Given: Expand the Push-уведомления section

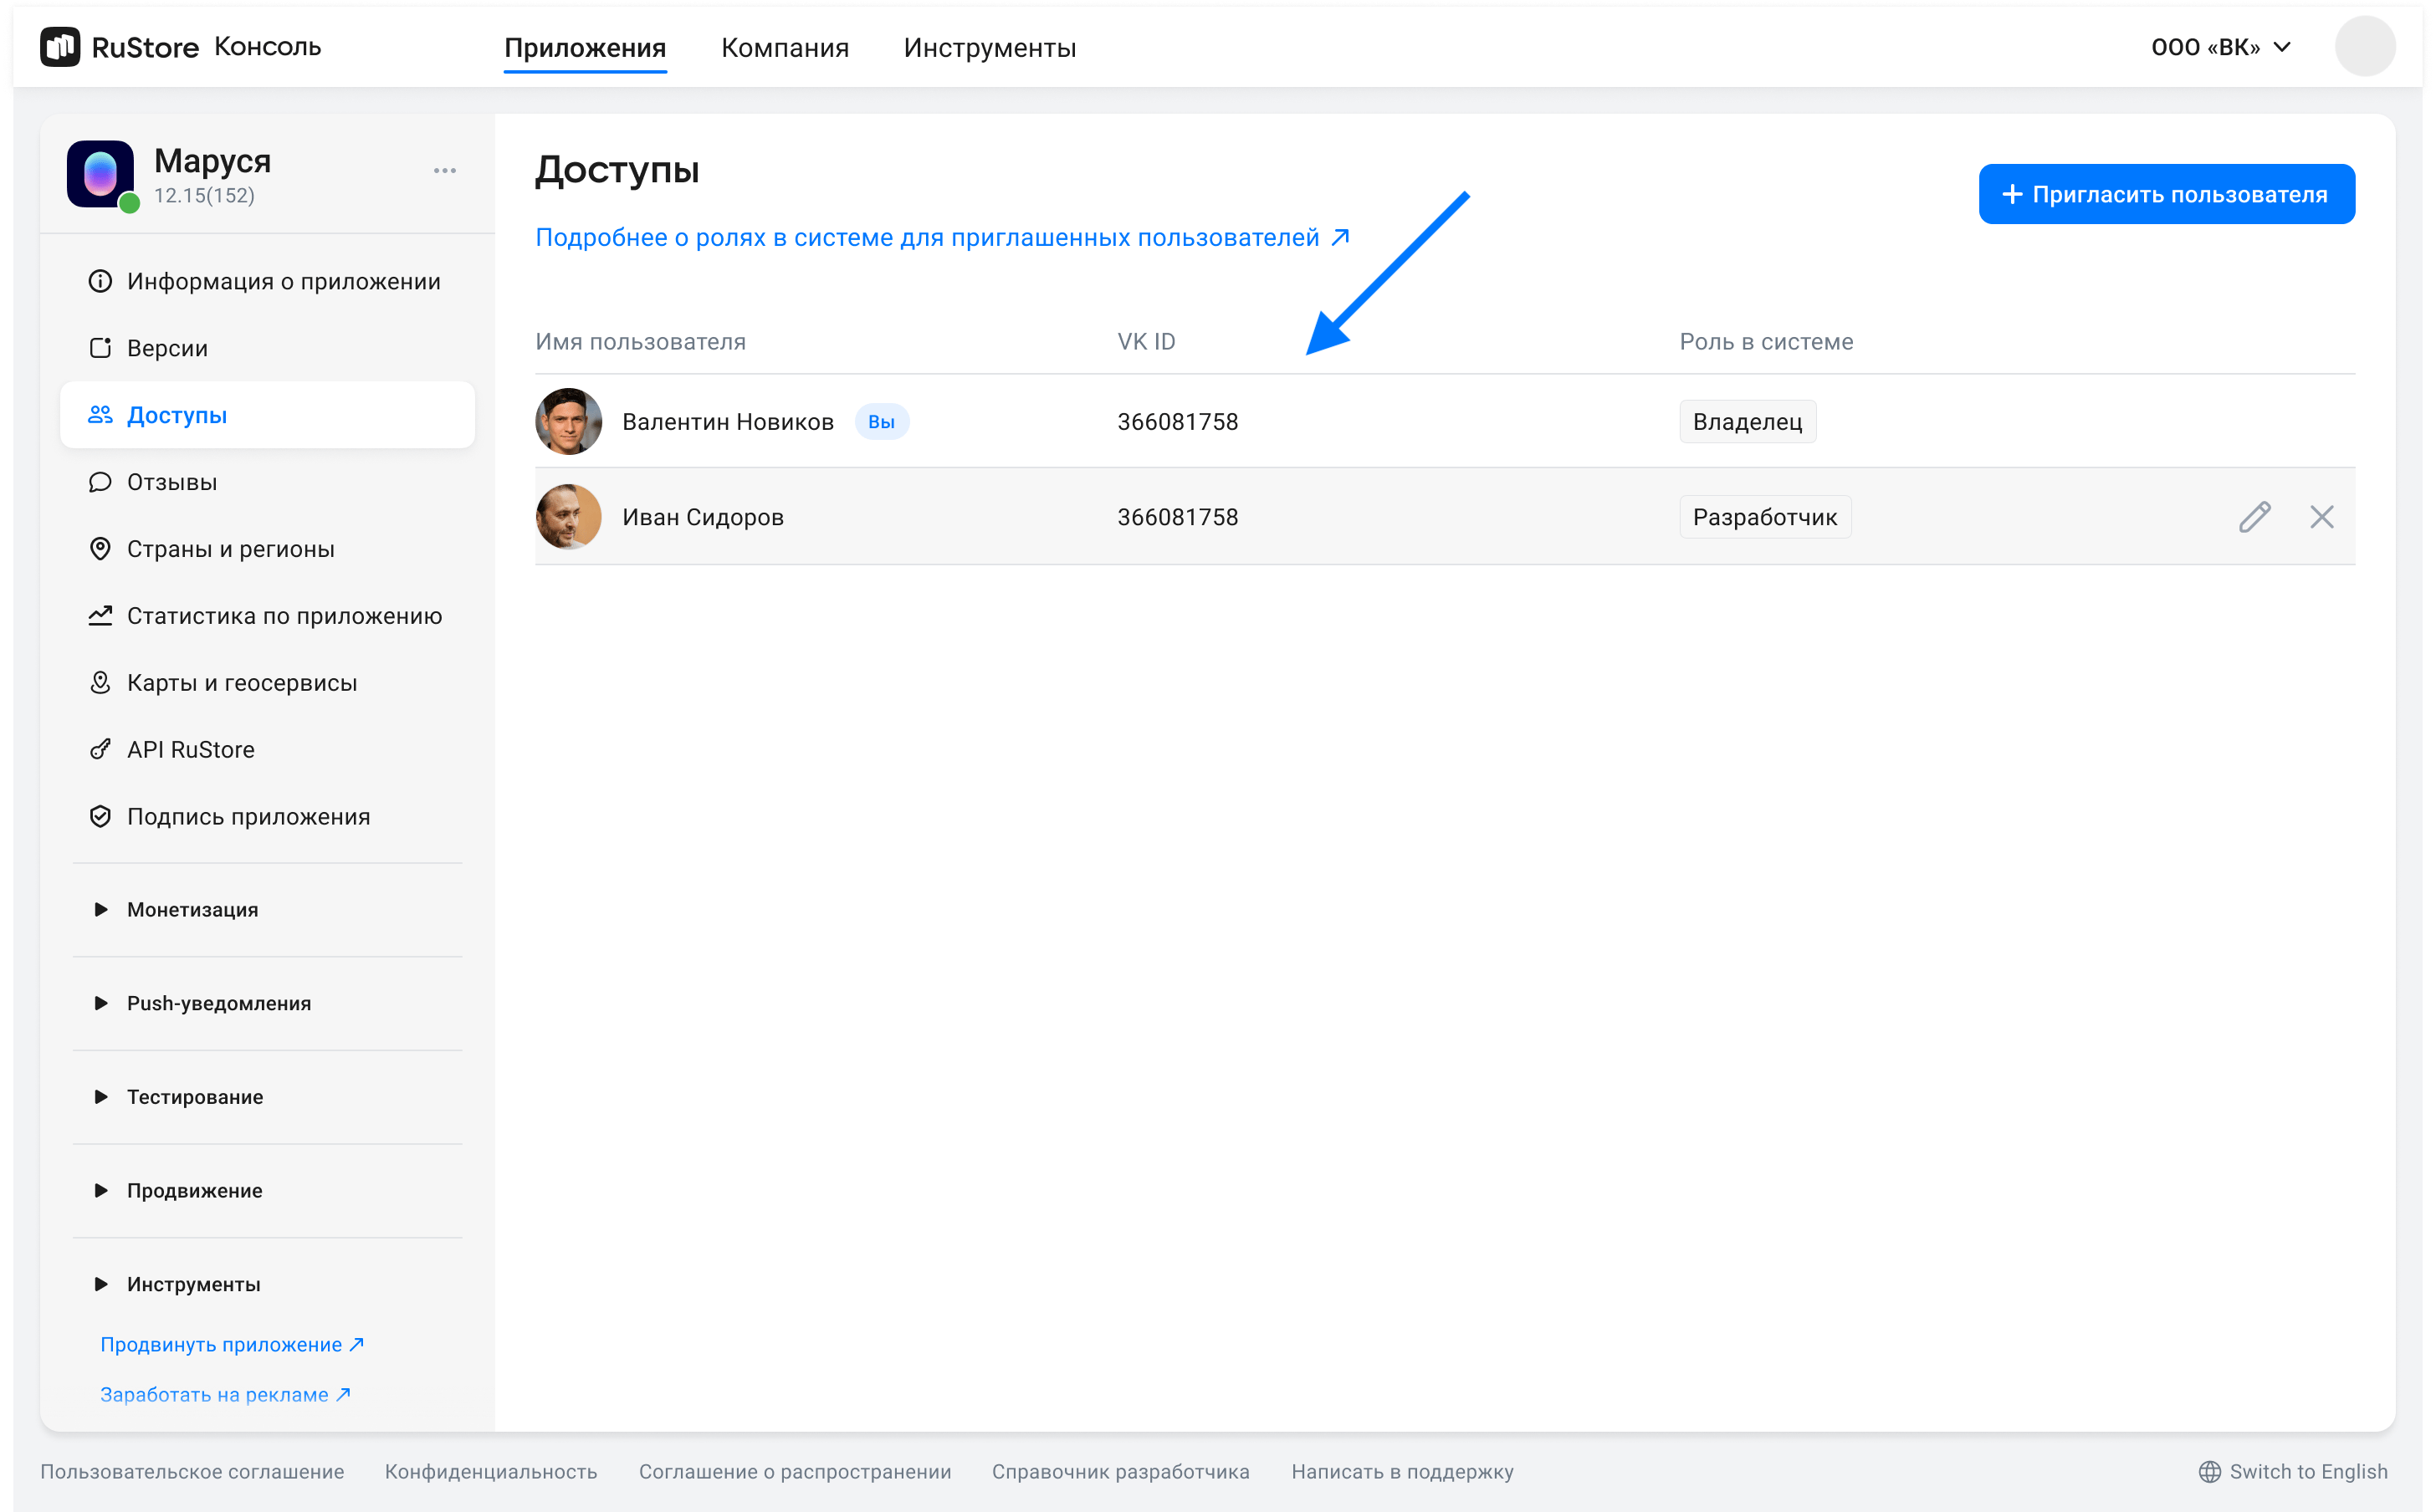Looking at the screenshot, I should tap(218, 1003).
